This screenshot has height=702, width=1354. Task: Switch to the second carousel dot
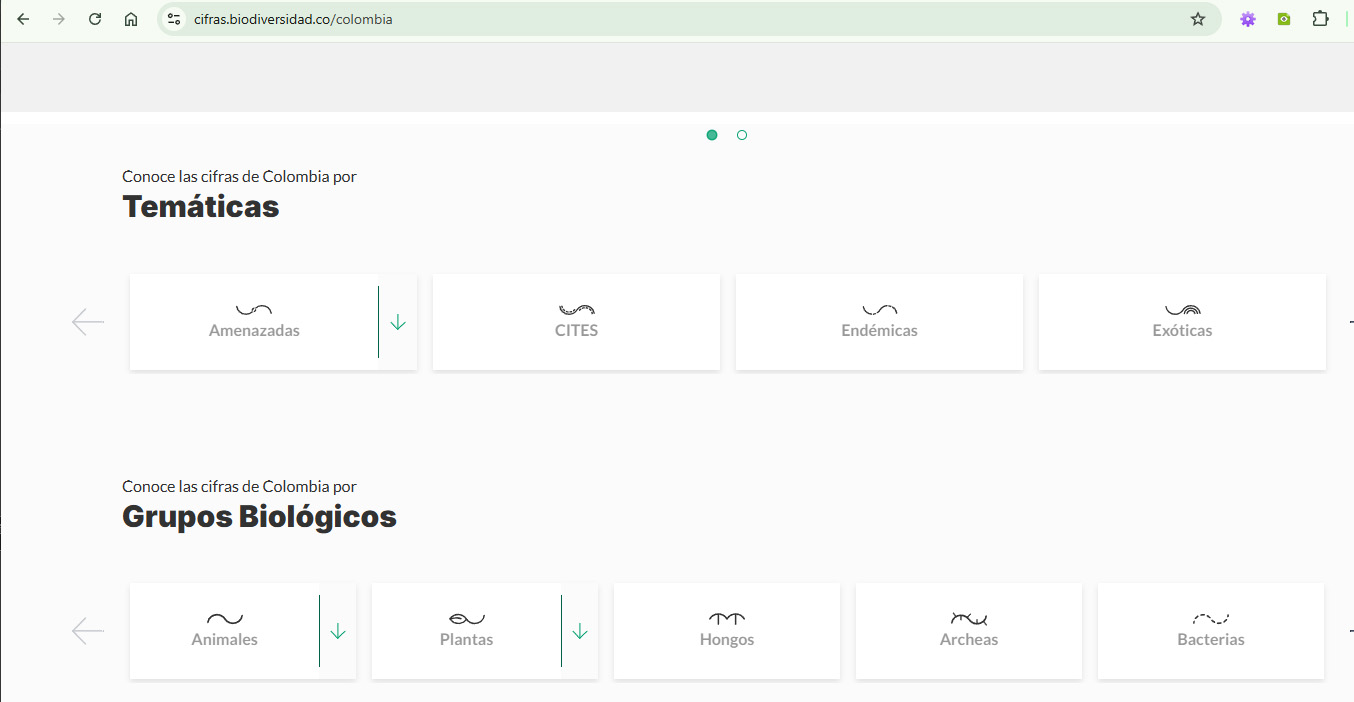click(x=742, y=135)
